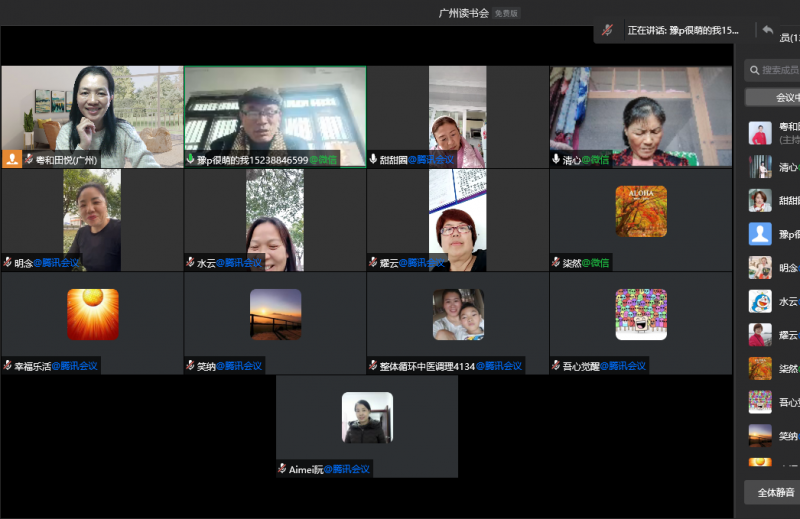Select 甜甜圈's avatar in the member list
800x519 pixels.
pos(760,200)
